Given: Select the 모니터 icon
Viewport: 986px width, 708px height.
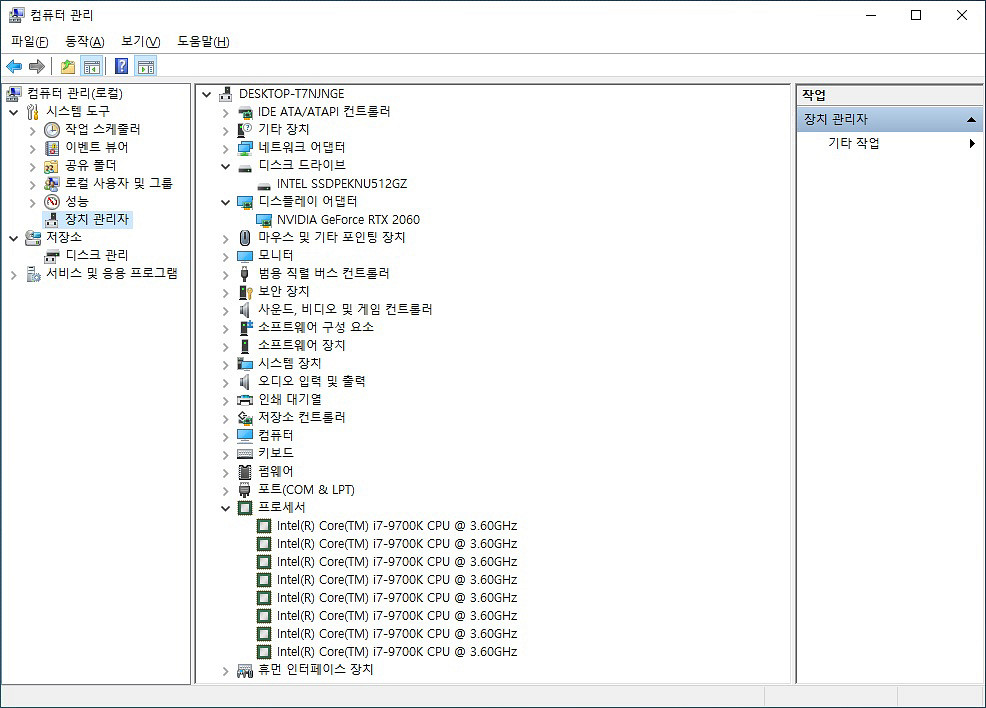Looking at the screenshot, I should pos(245,256).
